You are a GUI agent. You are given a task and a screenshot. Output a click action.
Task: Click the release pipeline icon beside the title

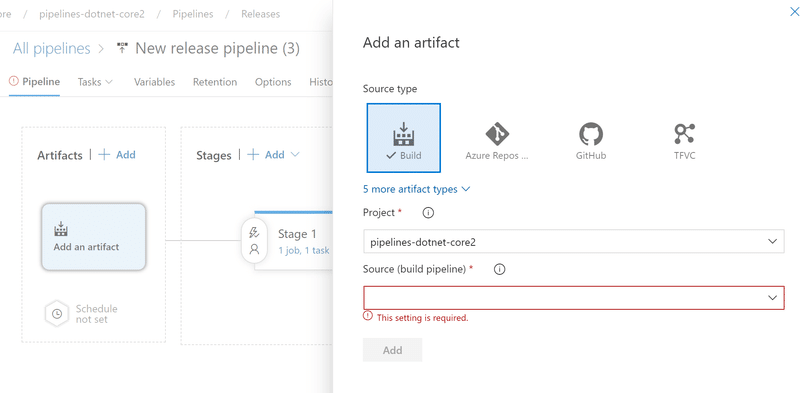(x=122, y=48)
